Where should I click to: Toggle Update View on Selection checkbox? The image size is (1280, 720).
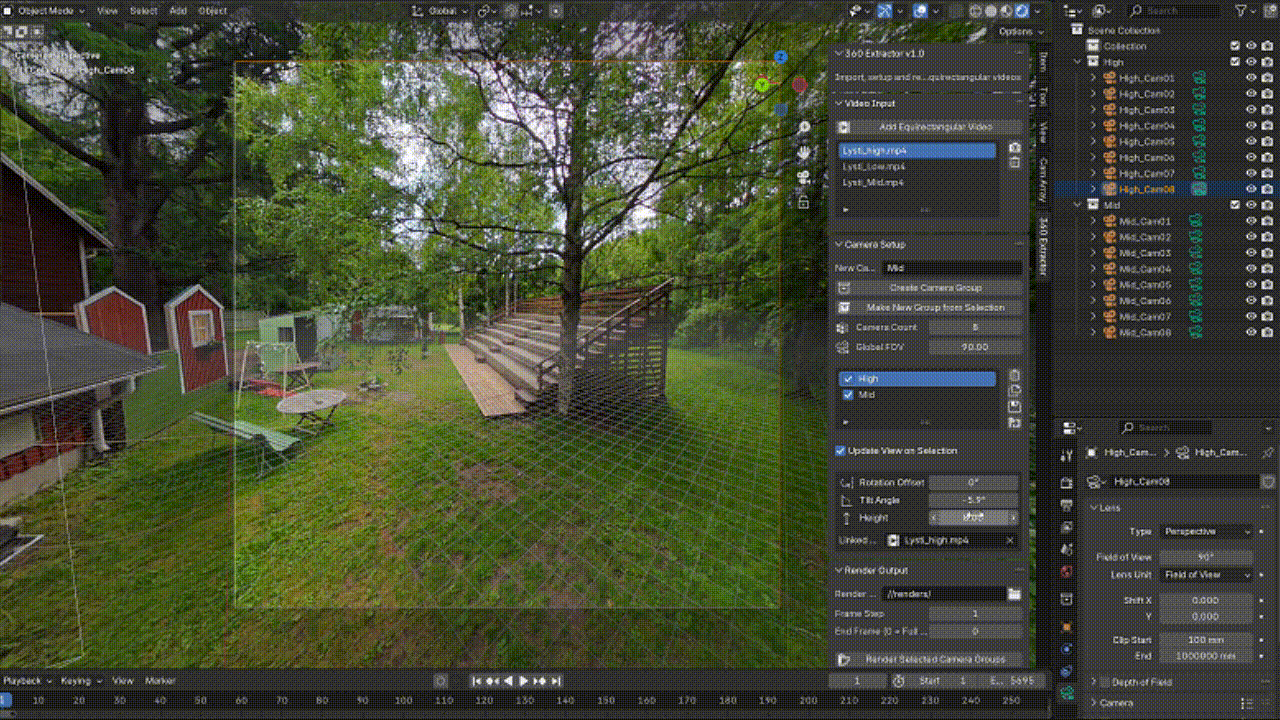[840, 451]
